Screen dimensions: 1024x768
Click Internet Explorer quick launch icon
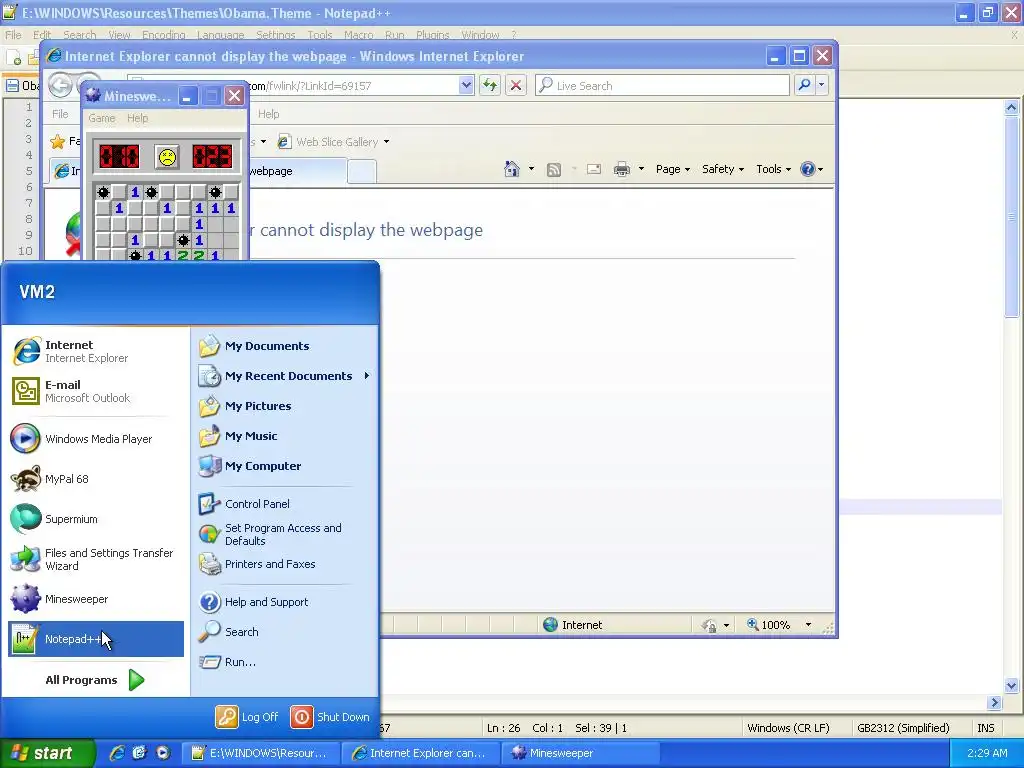[x=117, y=753]
